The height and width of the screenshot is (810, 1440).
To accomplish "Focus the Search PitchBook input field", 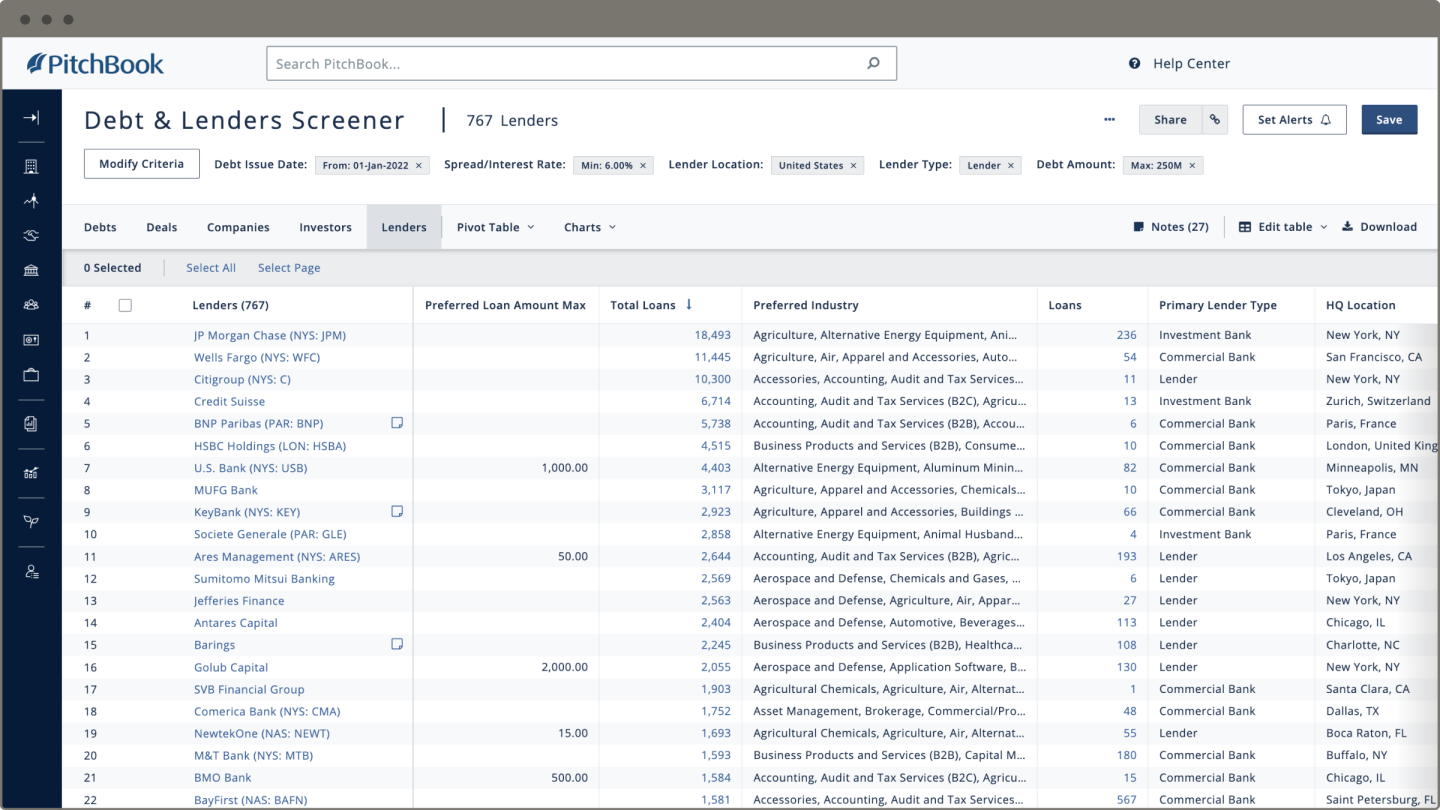I will [x=581, y=63].
